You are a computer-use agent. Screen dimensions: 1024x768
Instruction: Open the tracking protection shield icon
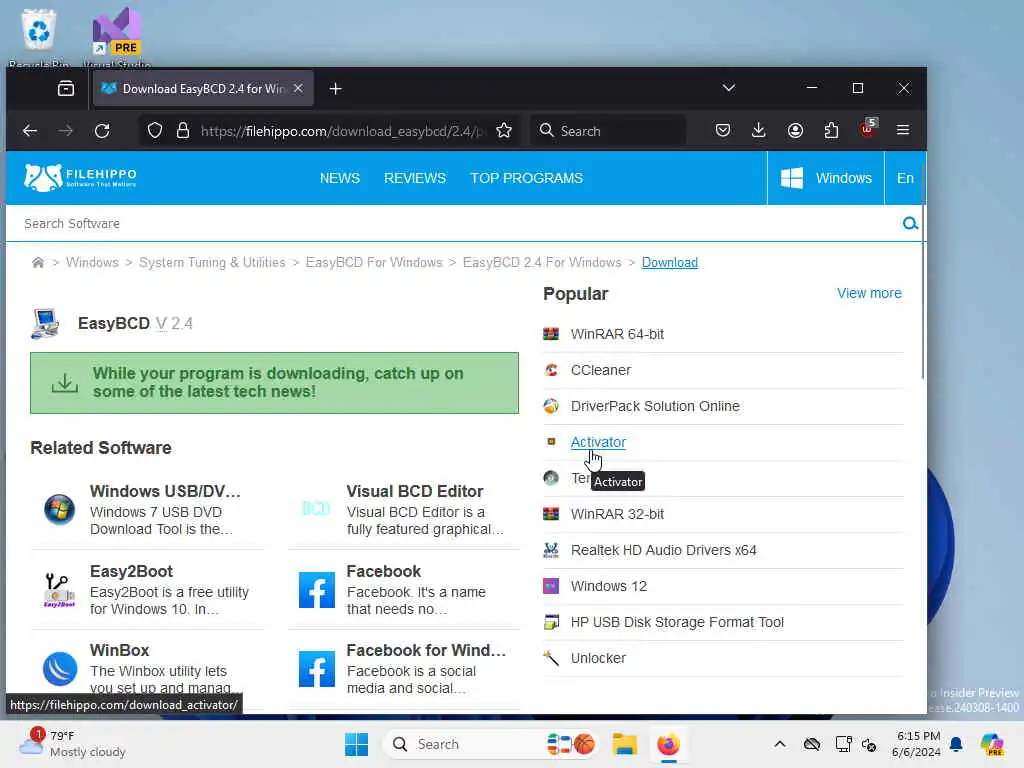[155, 131]
